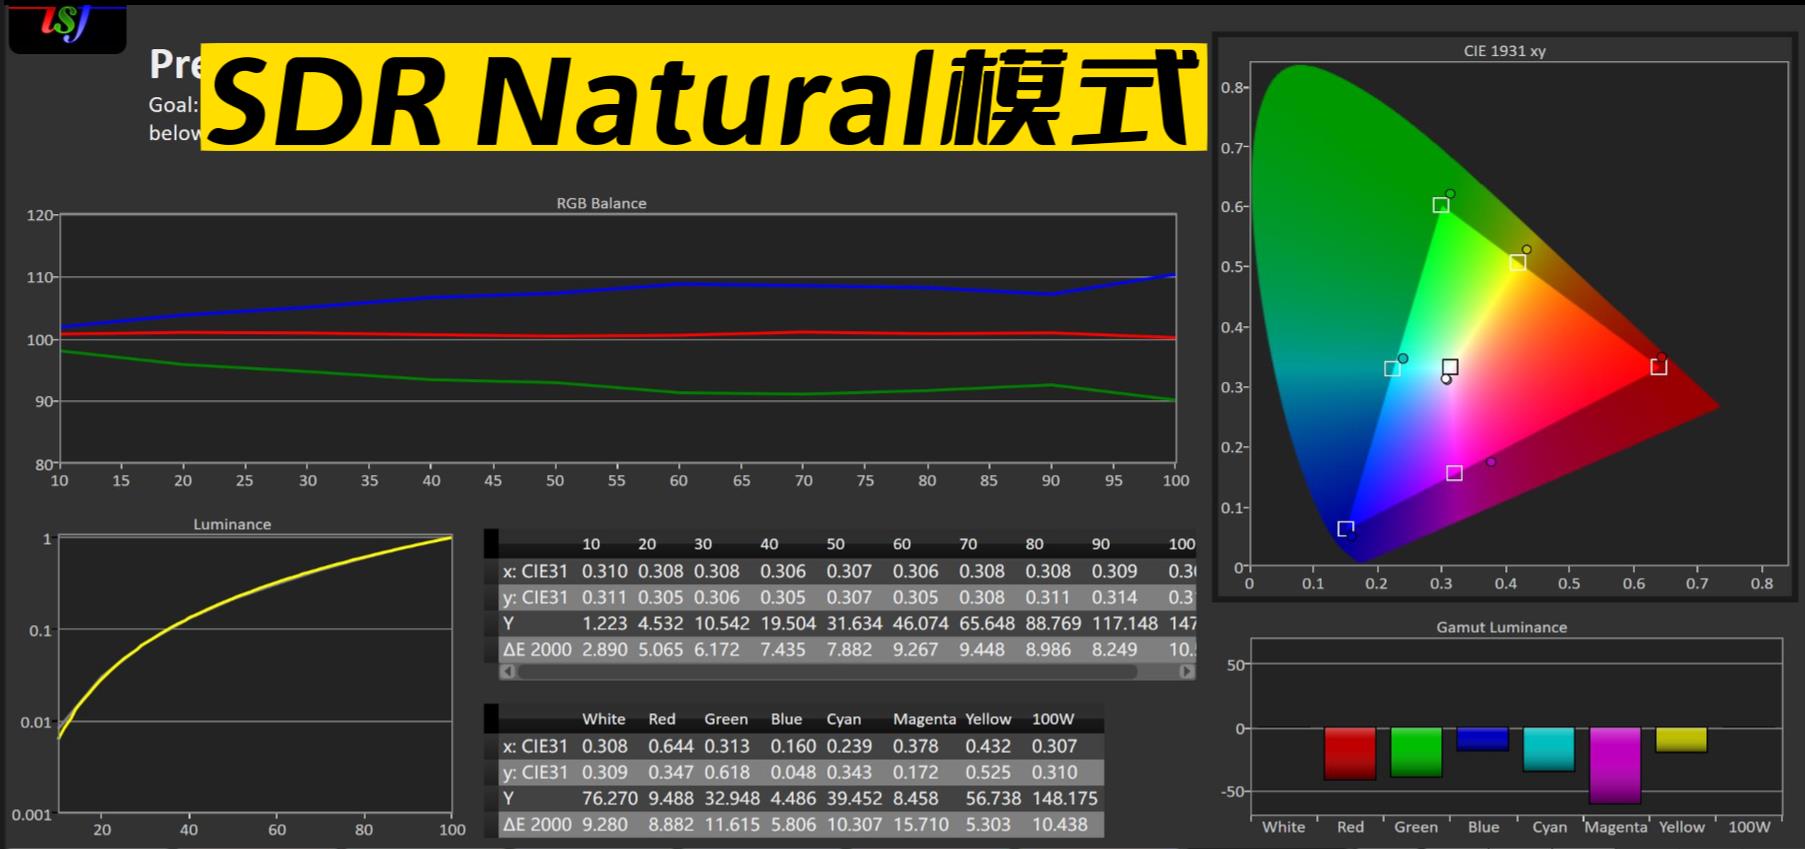Image resolution: width=1805 pixels, height=849 pixels.
Task: Select the ΔE 2000 value 9.448
Action: (x=981, y=649)
